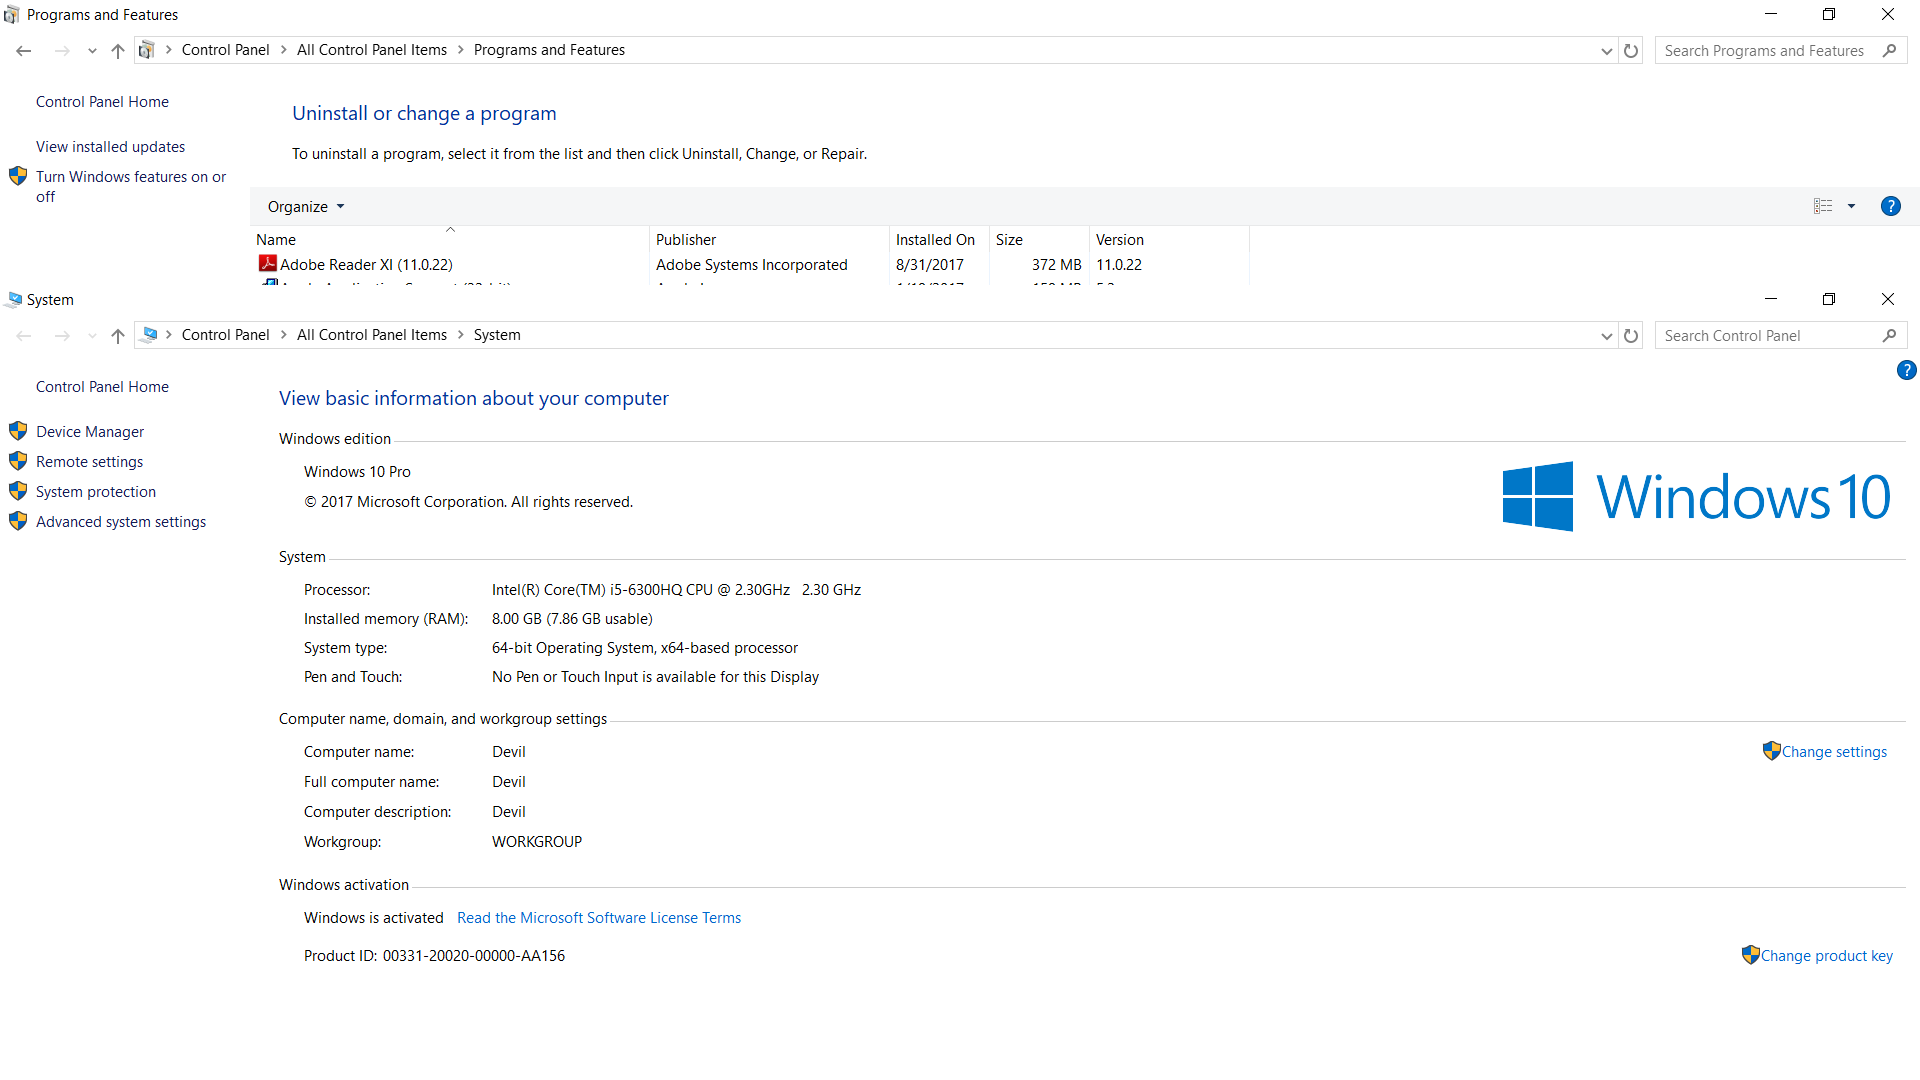Sort the list by Installed On column
Image resolution: width=1920 pixels, height=1080 pixels.
935,240
